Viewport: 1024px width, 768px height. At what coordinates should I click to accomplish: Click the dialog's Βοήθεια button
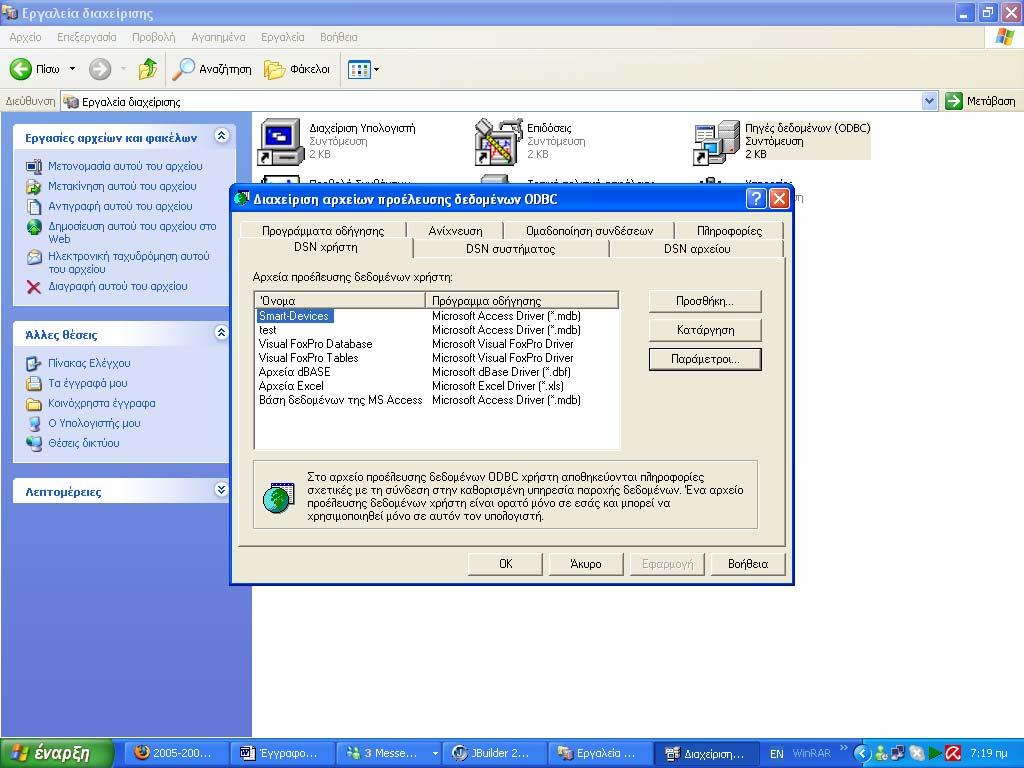coord(748,564)
